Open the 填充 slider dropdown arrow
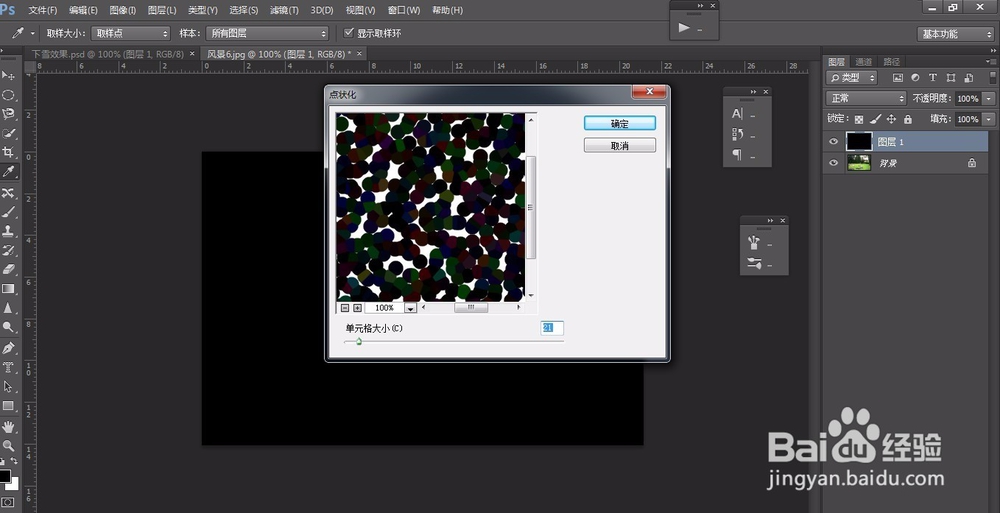The height and width of the screenshot is (513, 1000). [989, 119]
